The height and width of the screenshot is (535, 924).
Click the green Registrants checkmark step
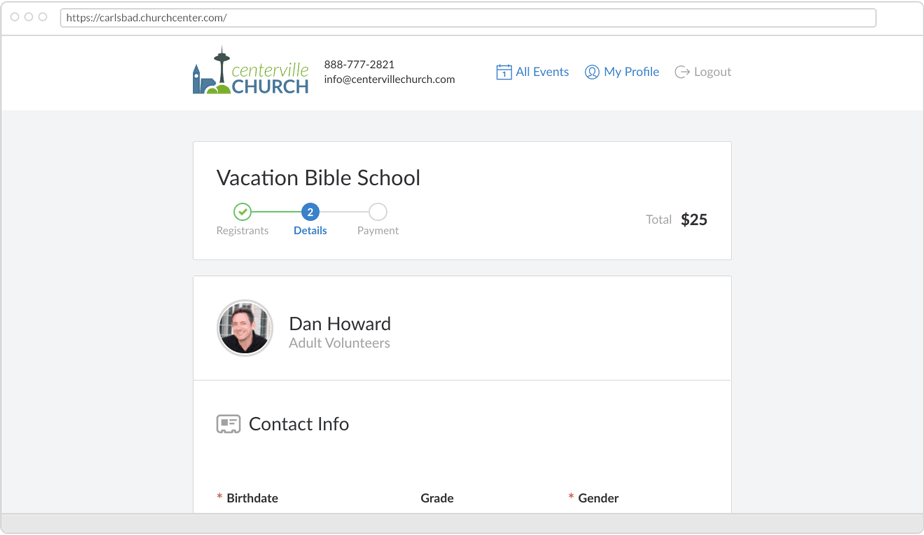[x=242, y=212]
